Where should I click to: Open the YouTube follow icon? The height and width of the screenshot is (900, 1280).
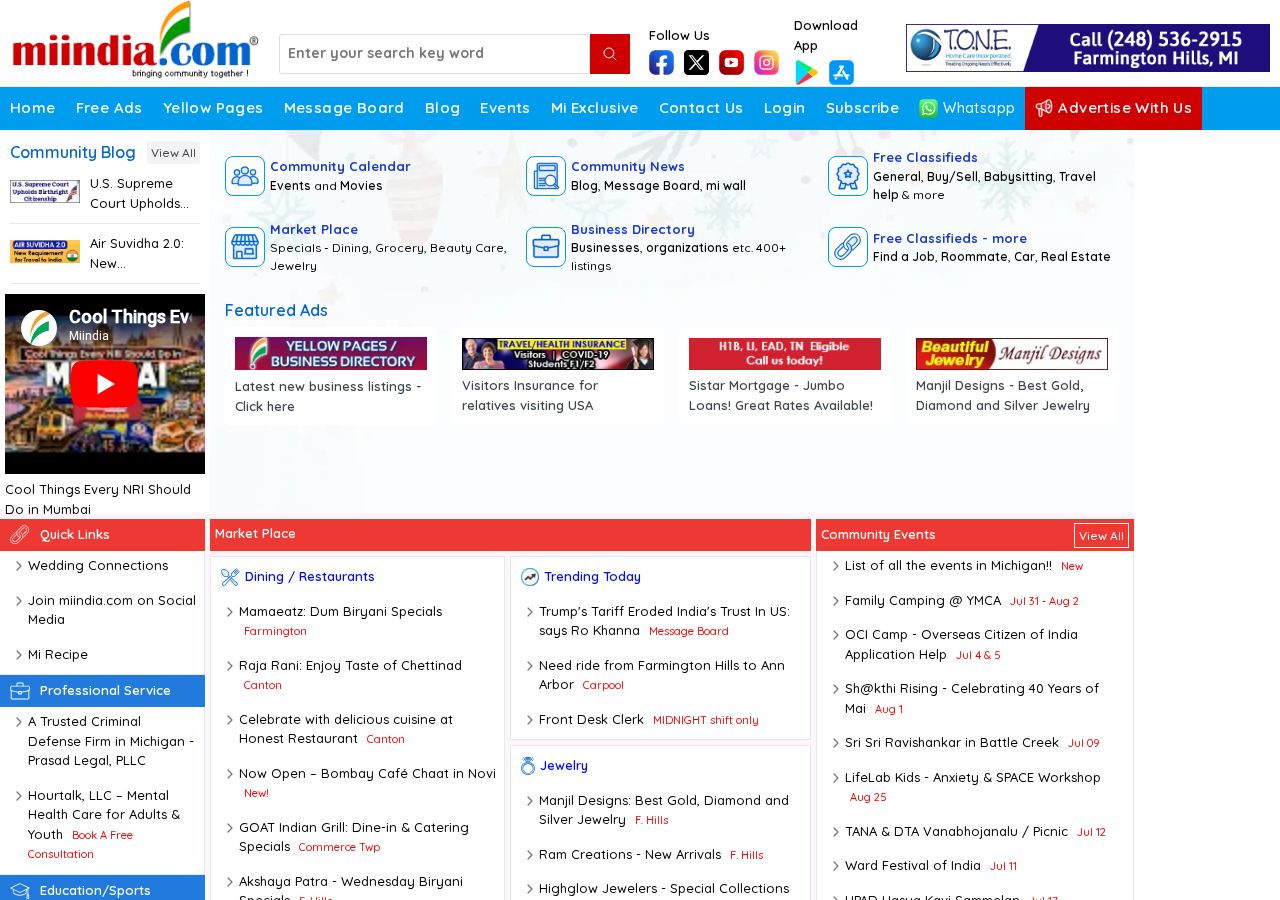pos(731,63)
